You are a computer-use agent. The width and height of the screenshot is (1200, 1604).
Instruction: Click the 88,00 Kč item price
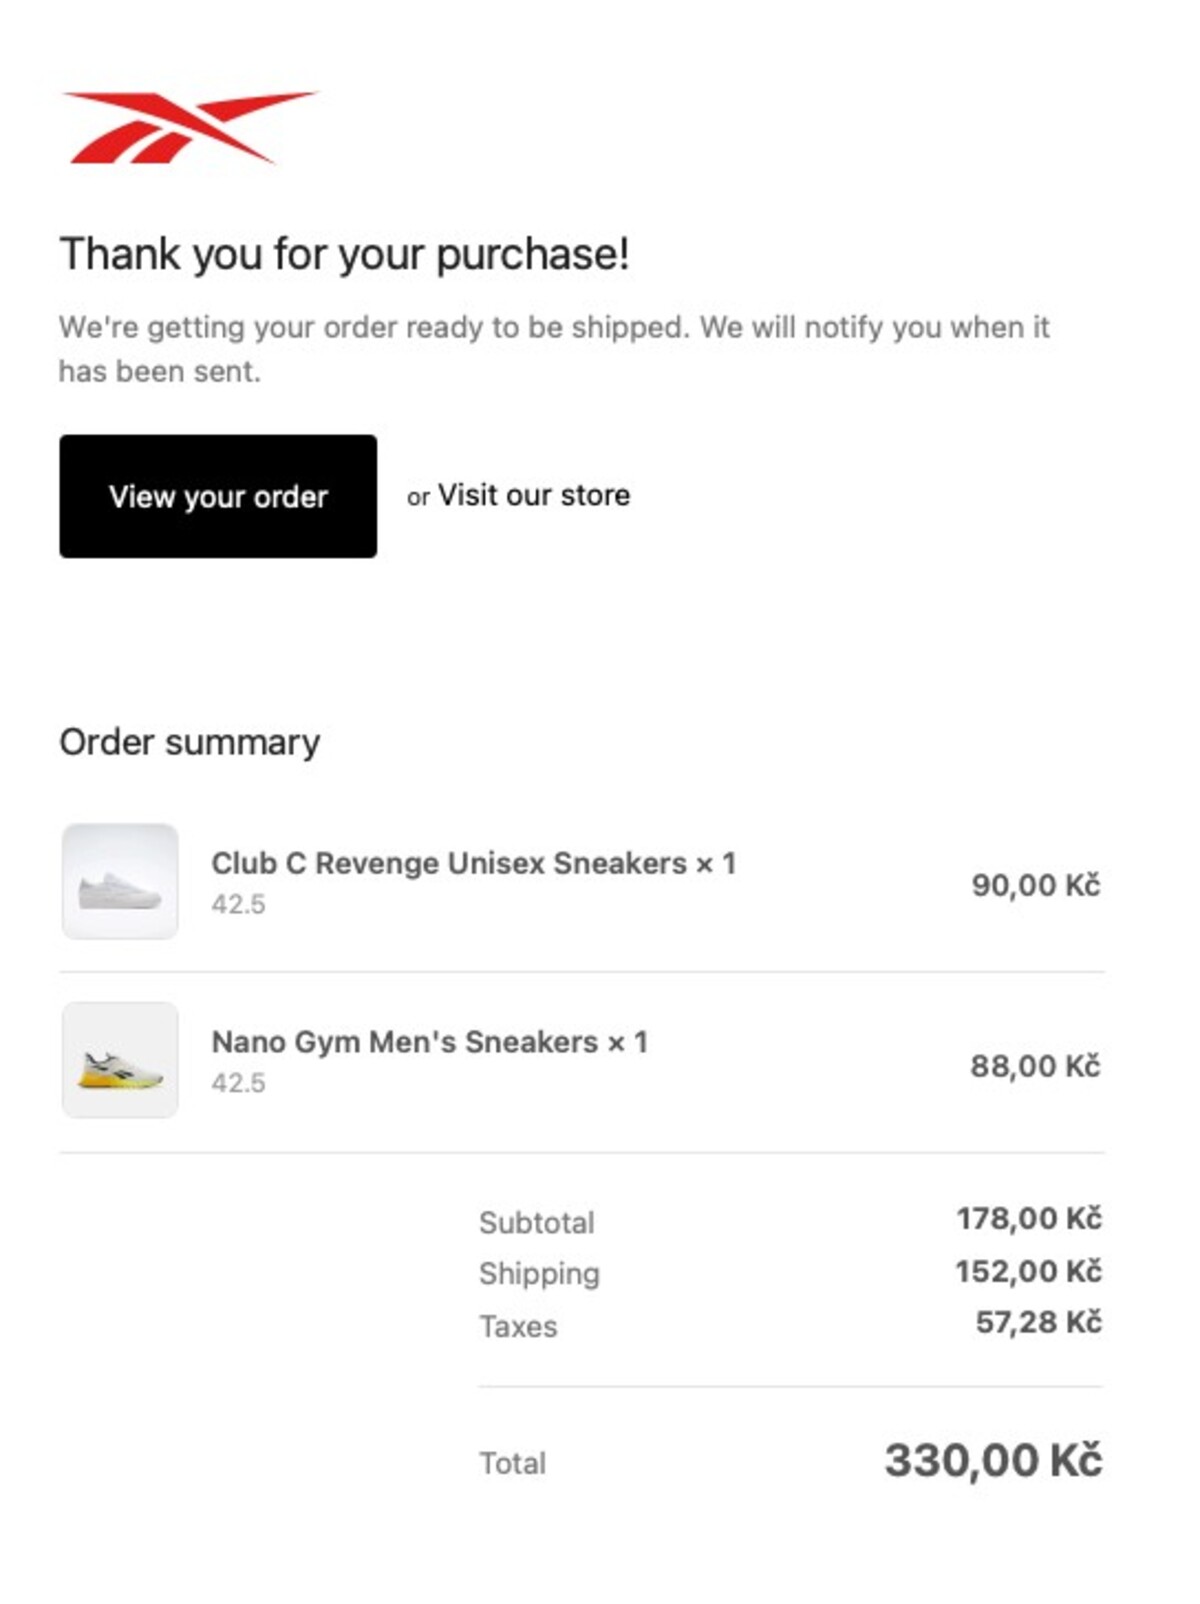[1035, 1066]
